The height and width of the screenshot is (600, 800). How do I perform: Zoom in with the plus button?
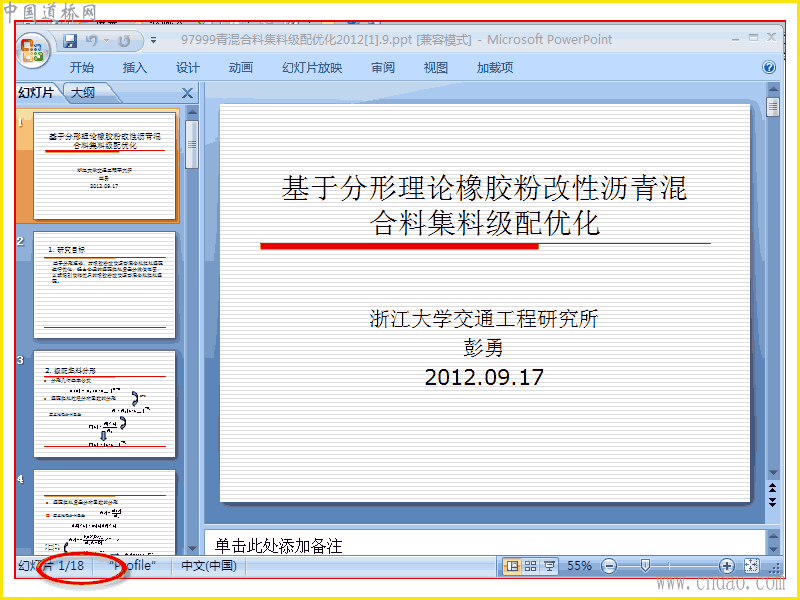(x=726, y=566)
